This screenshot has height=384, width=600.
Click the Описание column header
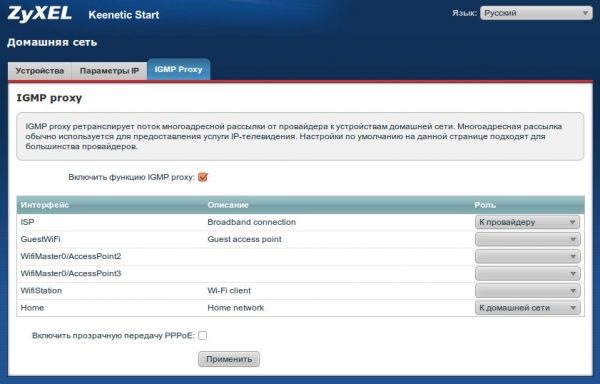228,205
